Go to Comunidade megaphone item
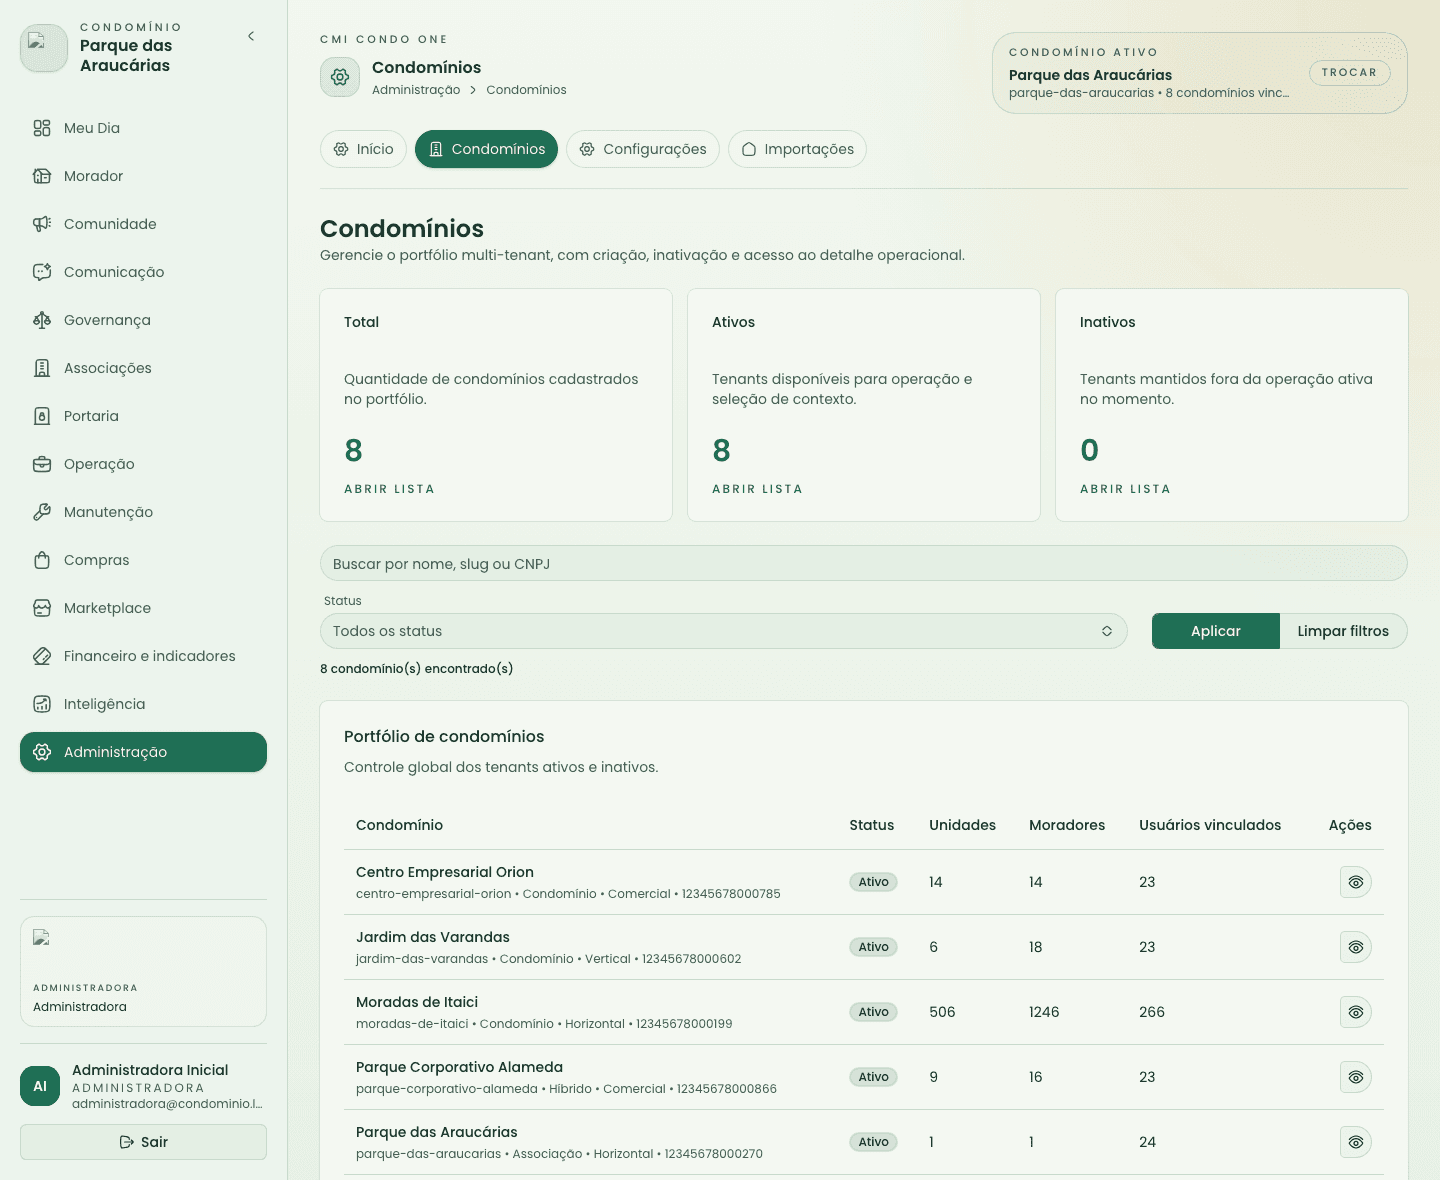Screen dimensions: 1440x1180 click(143, 224)
